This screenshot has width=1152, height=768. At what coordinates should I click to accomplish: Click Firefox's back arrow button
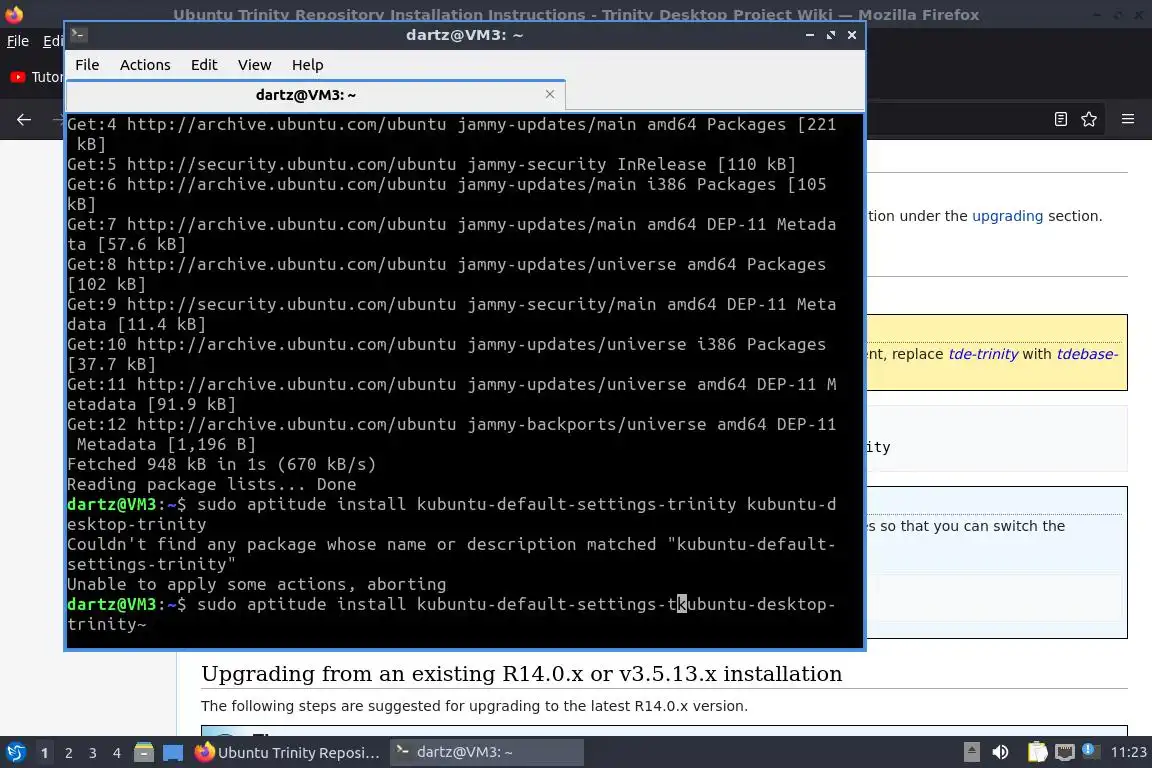pyautogui.click(x=24, y=119)
